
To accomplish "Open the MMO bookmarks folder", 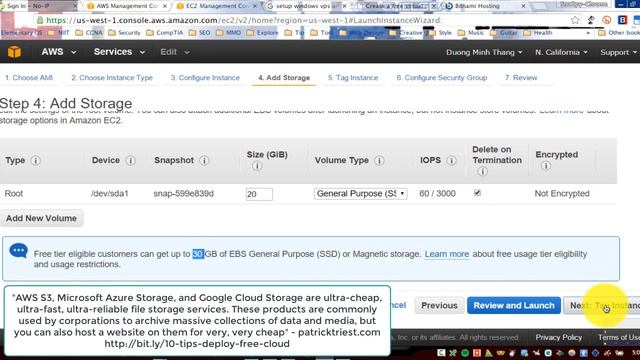I will (228, 33).
